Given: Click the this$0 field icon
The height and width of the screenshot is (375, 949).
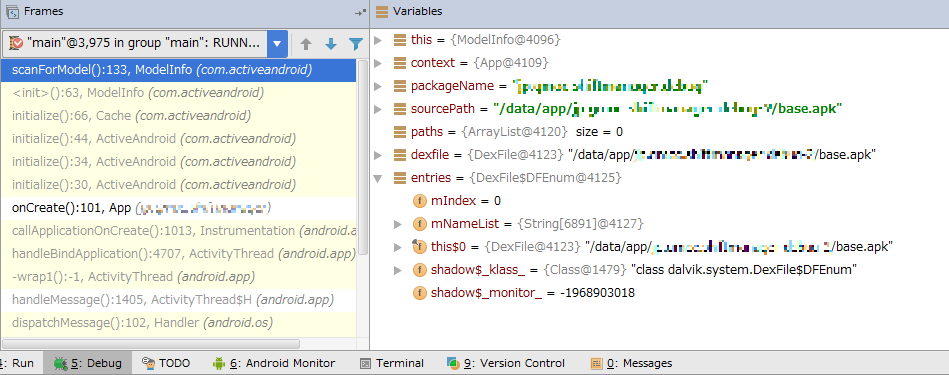Looking at the screenshot, I should tap(419, 247).
